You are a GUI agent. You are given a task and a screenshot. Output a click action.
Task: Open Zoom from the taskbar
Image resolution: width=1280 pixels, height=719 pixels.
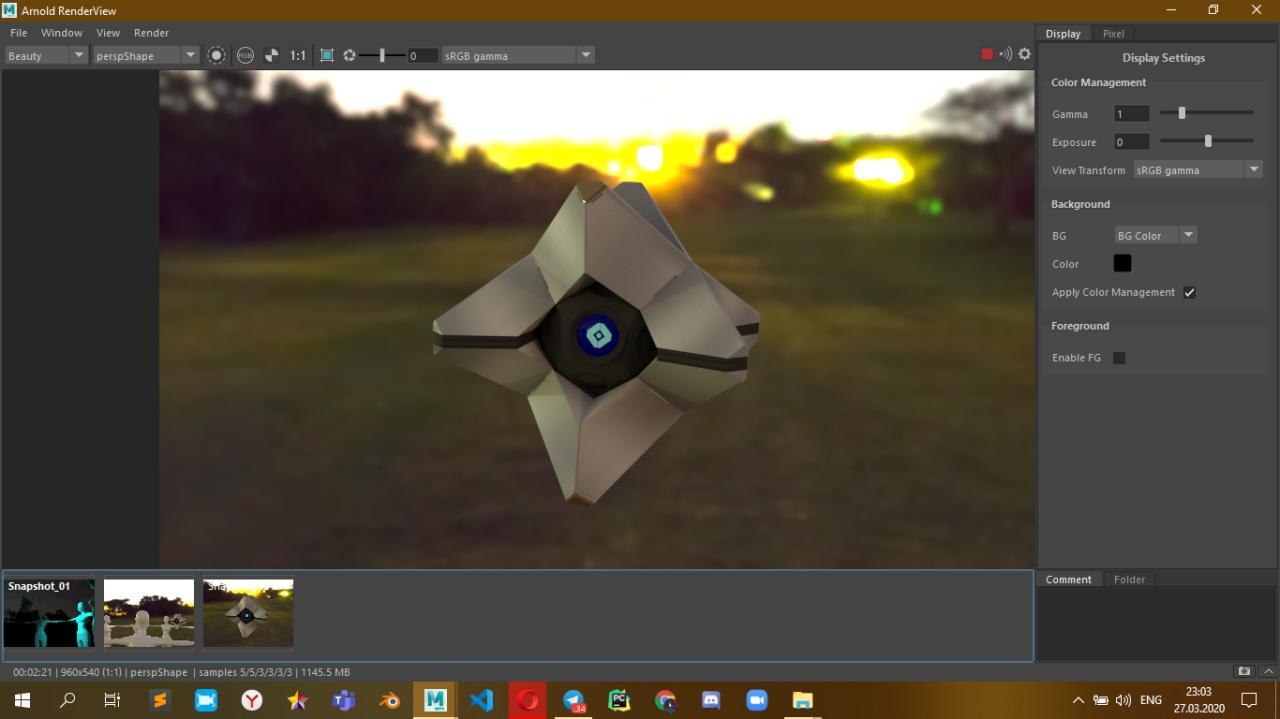click(x=757, y=700)
